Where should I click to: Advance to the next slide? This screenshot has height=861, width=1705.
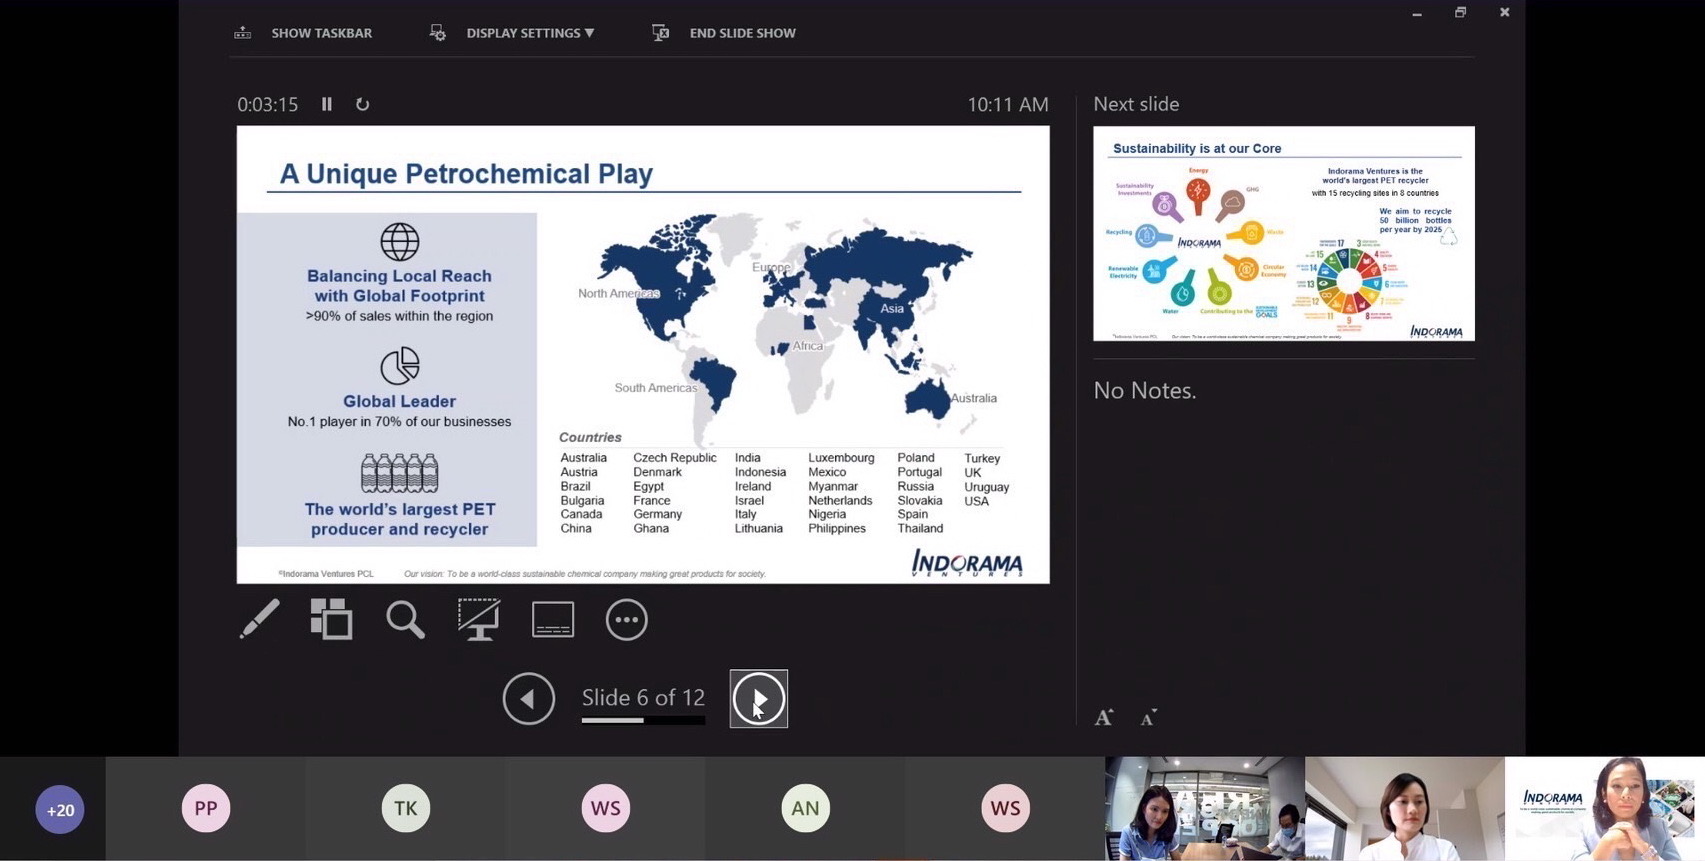(759, 698)
